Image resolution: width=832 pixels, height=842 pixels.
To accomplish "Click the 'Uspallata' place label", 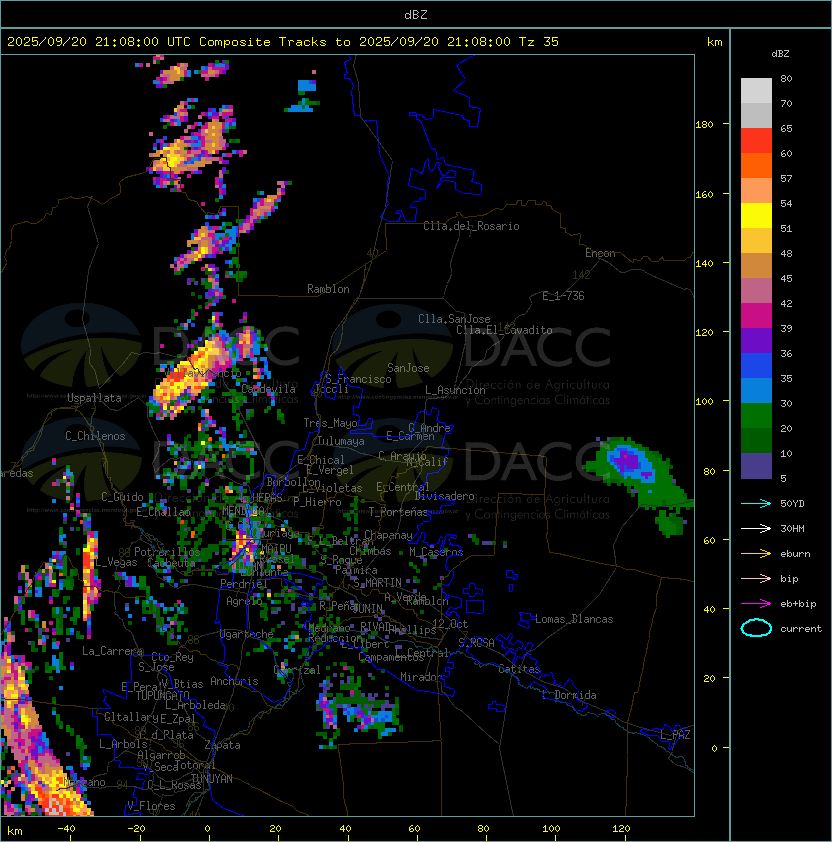I will (94, 398).
